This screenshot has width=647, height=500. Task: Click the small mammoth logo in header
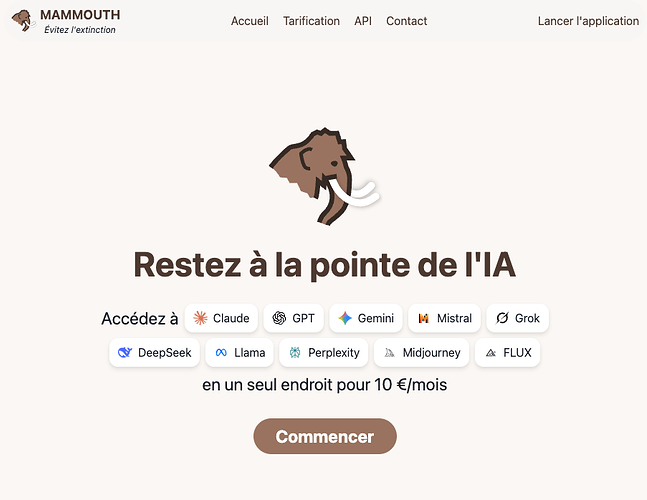pos(23,21)
